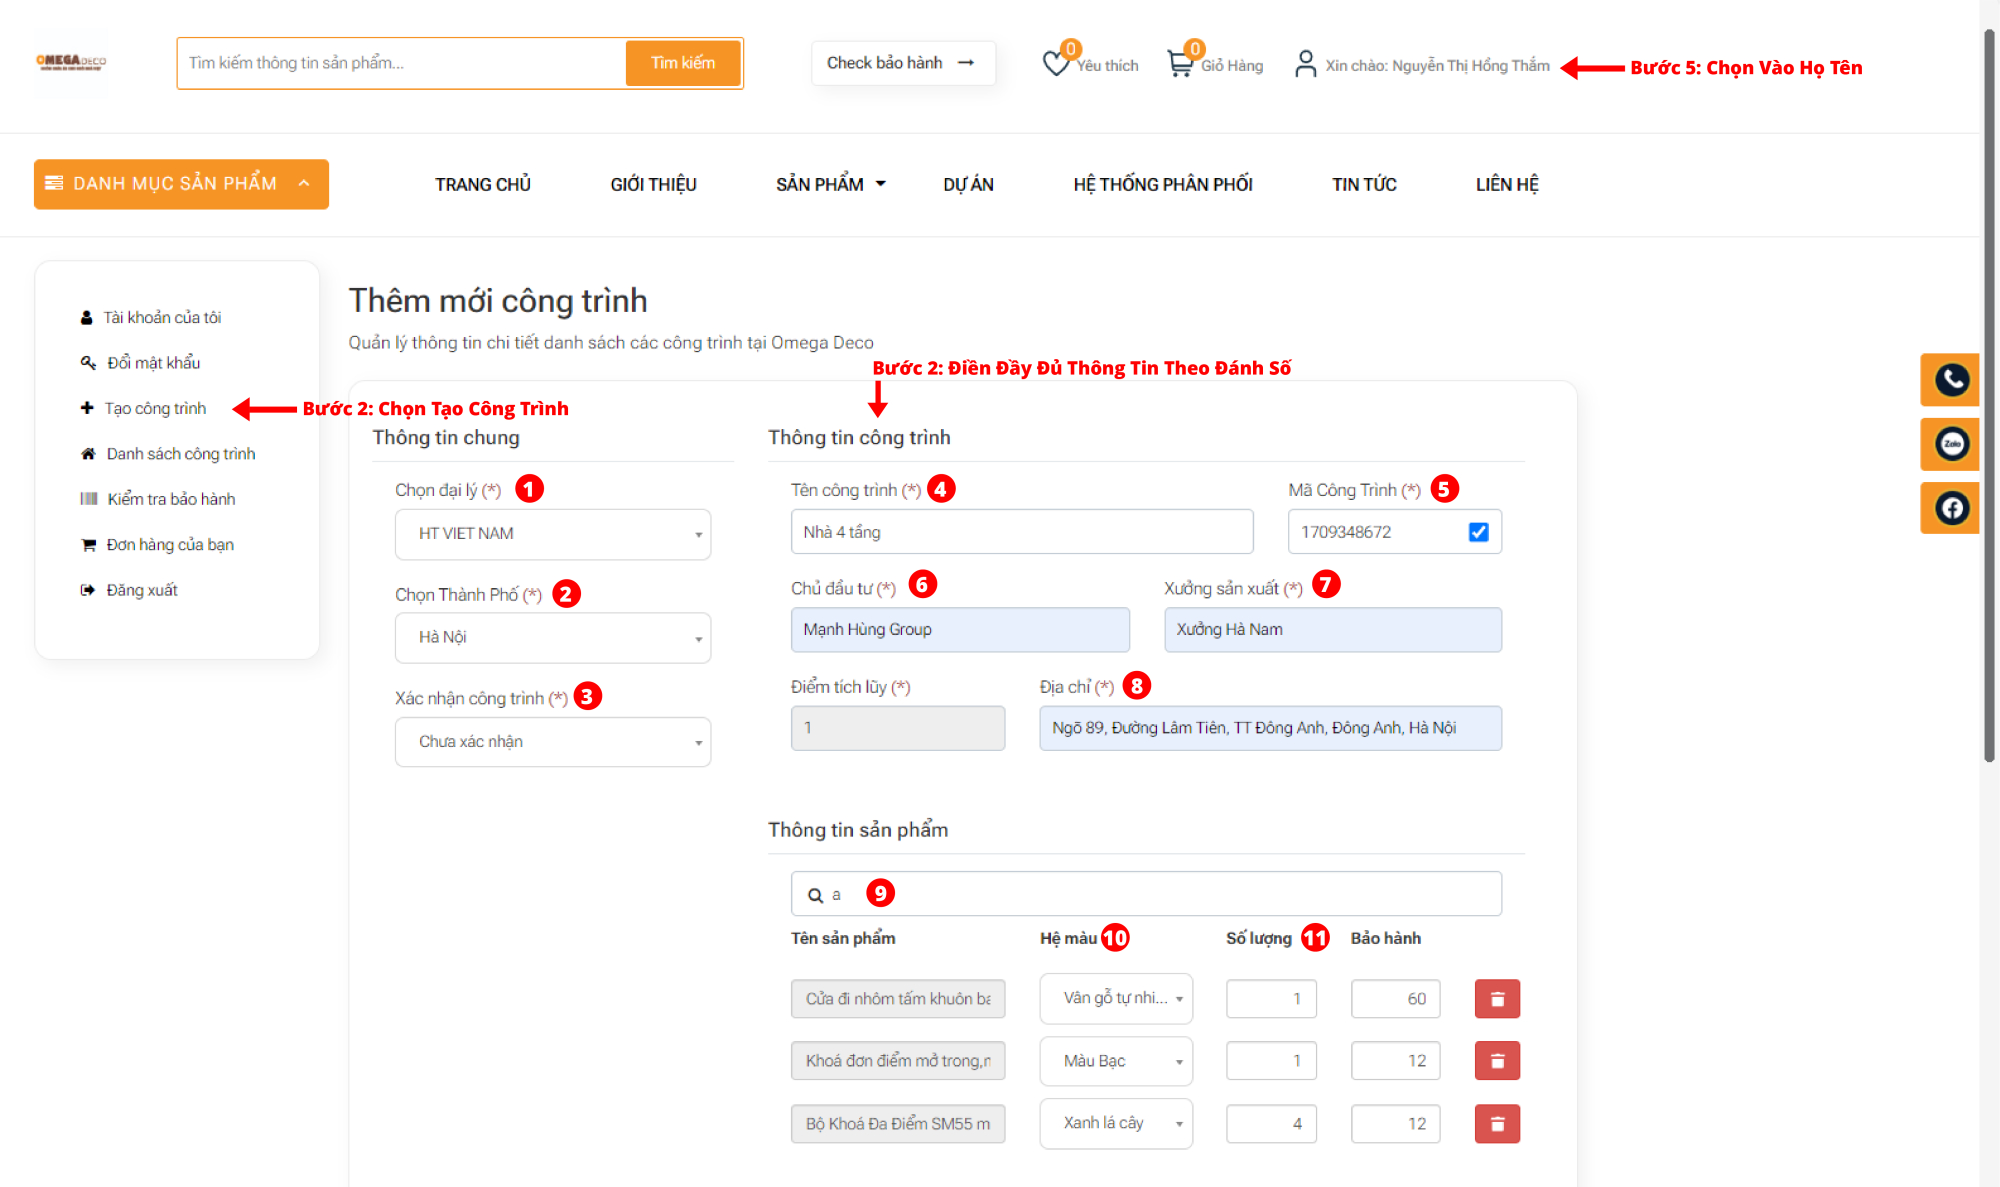Open the wishlist heart icon
This screenshot has height=1187, width=2000.
click(1055, 64)
